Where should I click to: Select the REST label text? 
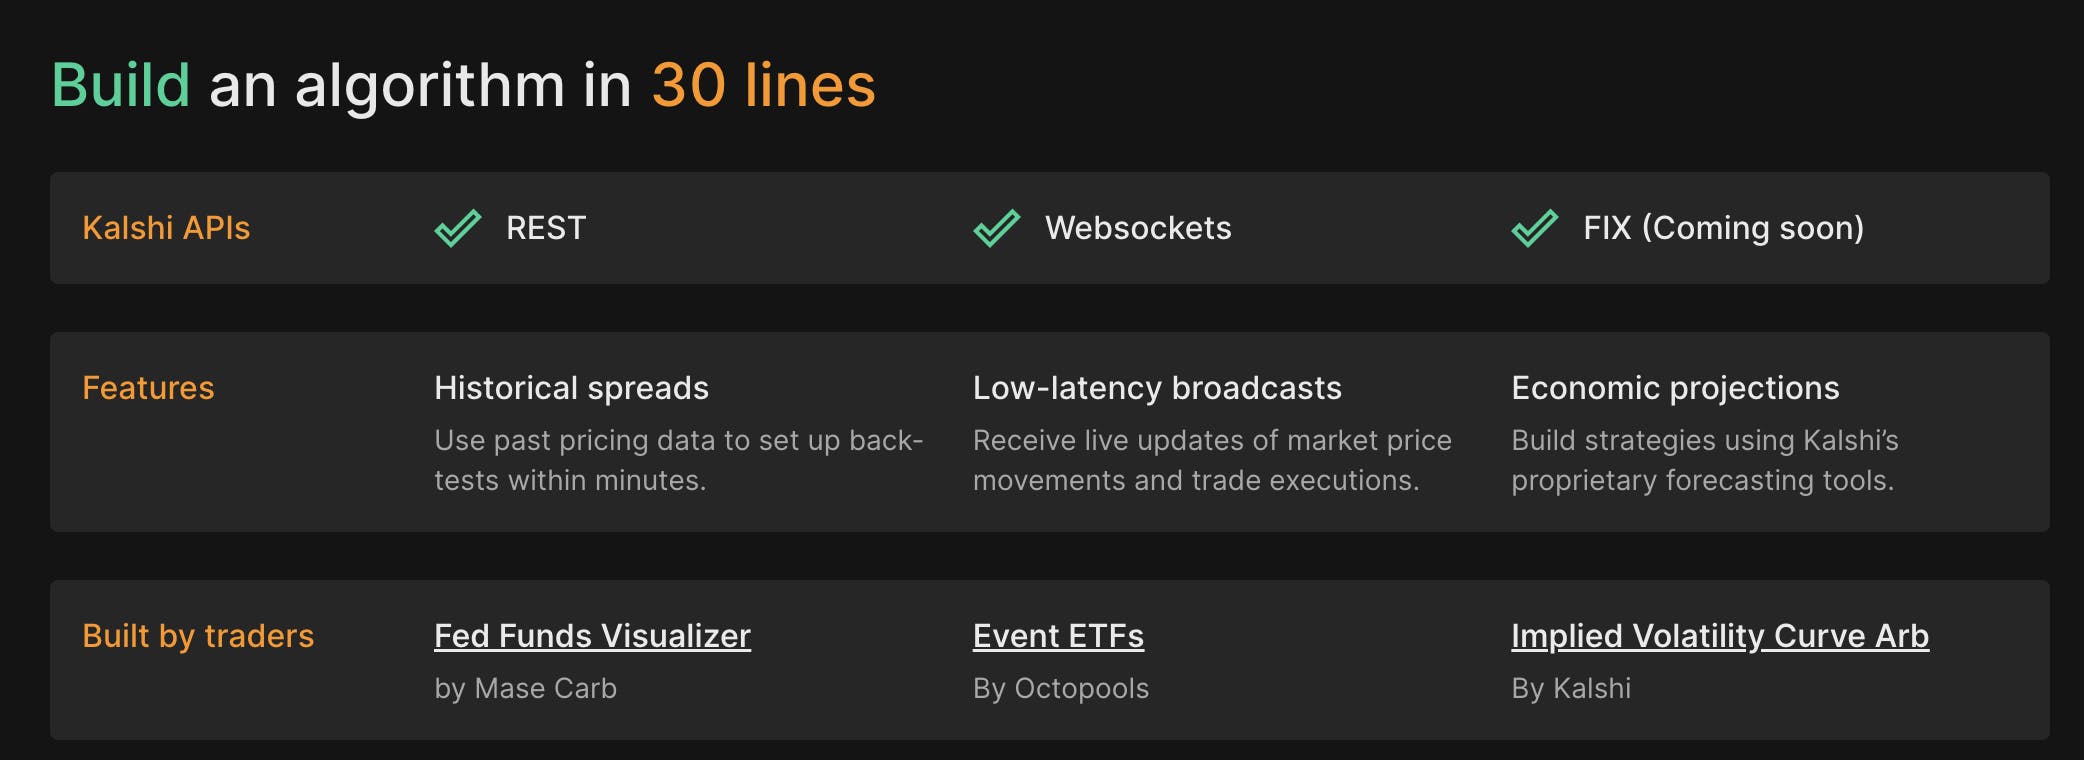click(x=546, y=228)
